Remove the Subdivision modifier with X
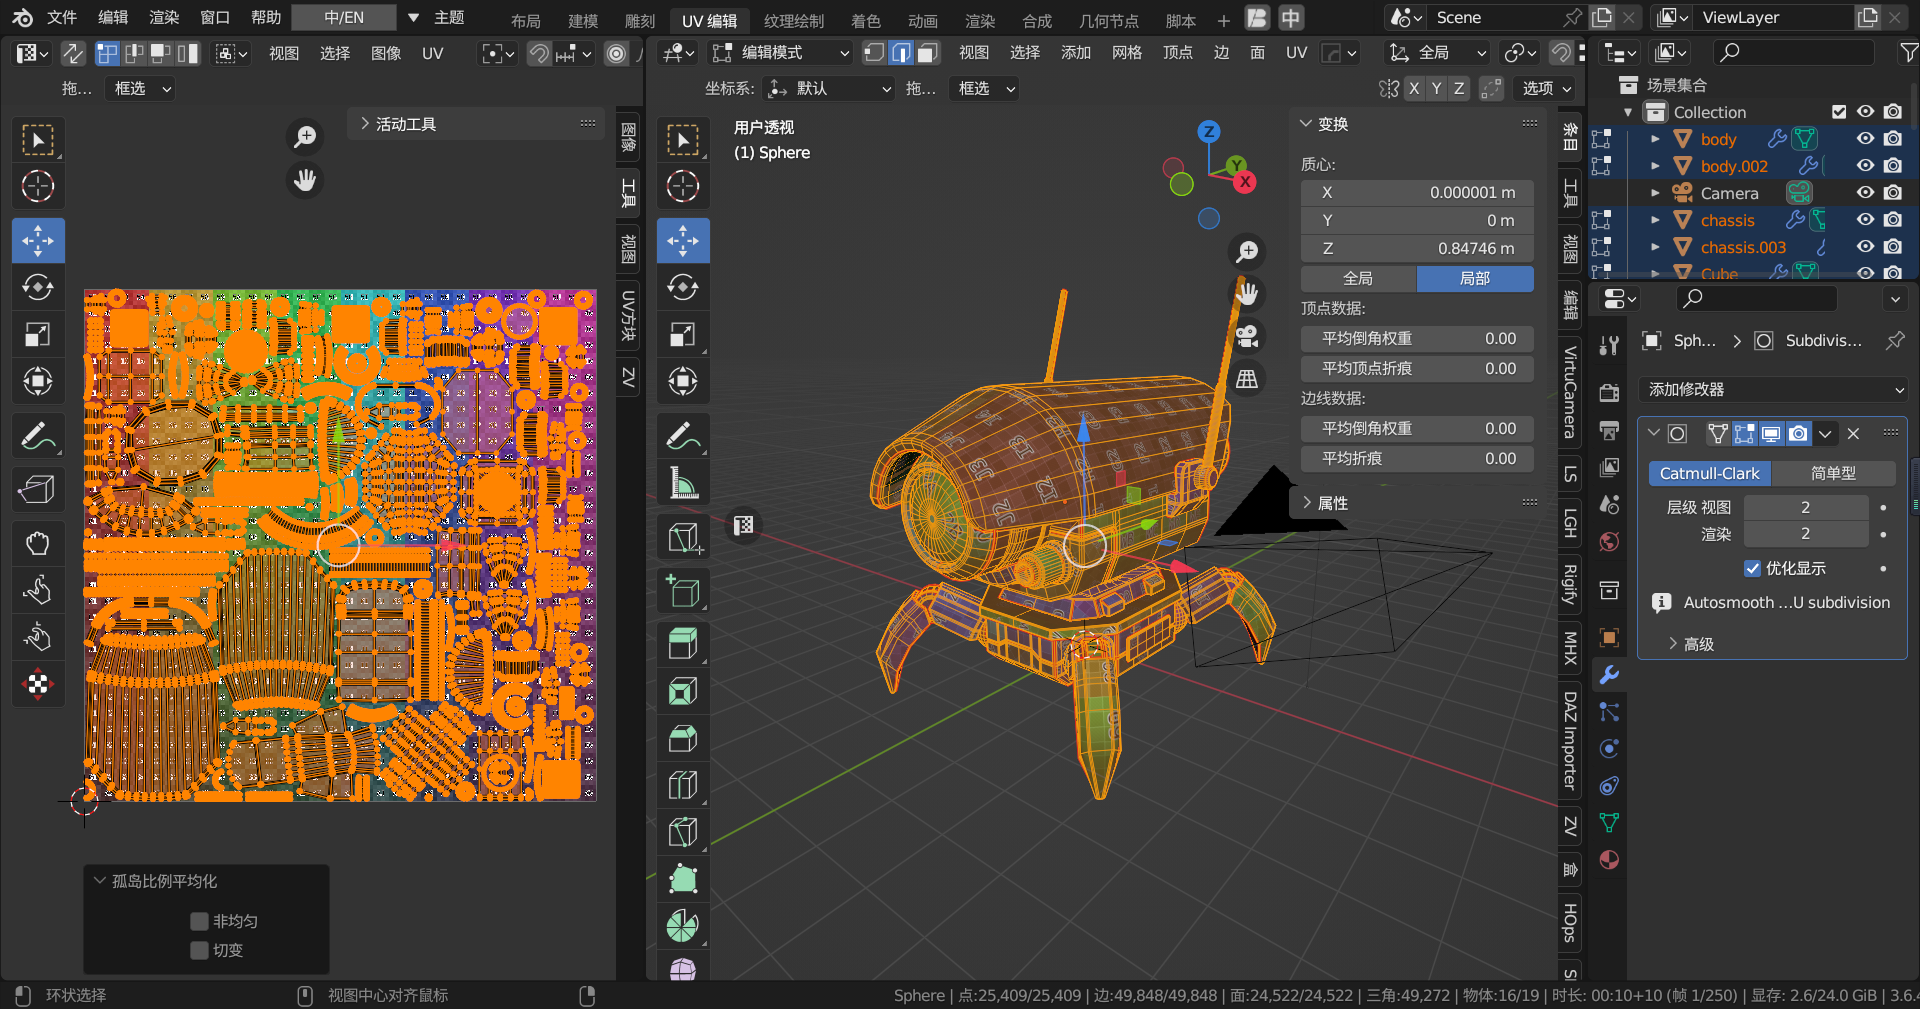Image resolution: width=1920 pixels, height=1009 pixels. pyautogui.click(x=1853, y=433)
